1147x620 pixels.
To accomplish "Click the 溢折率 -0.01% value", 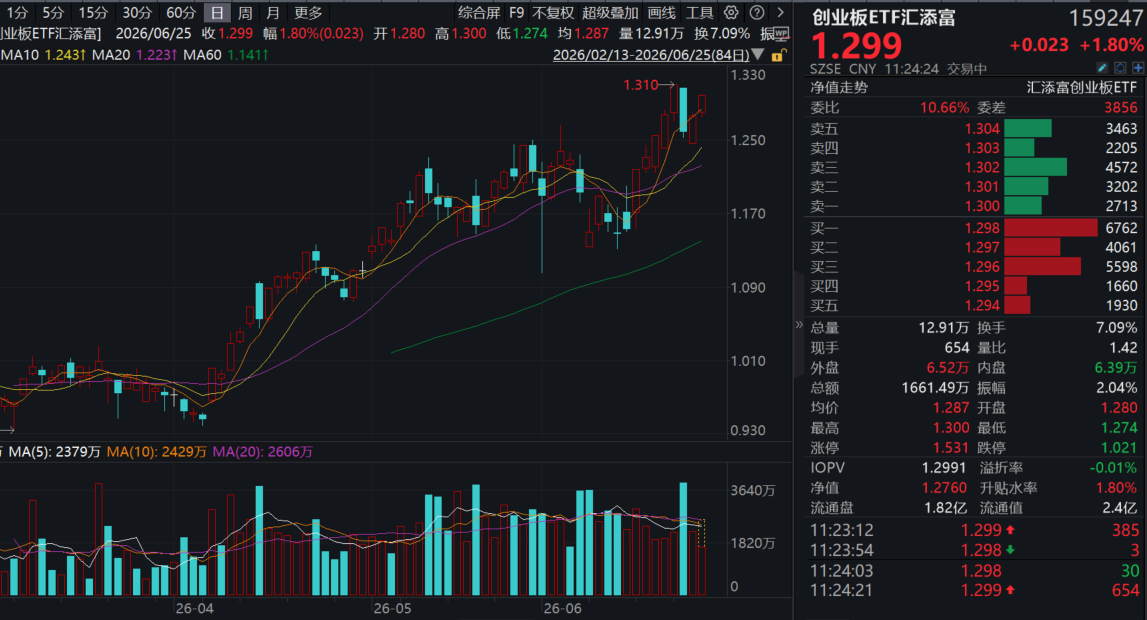I will pos(1113,468).
